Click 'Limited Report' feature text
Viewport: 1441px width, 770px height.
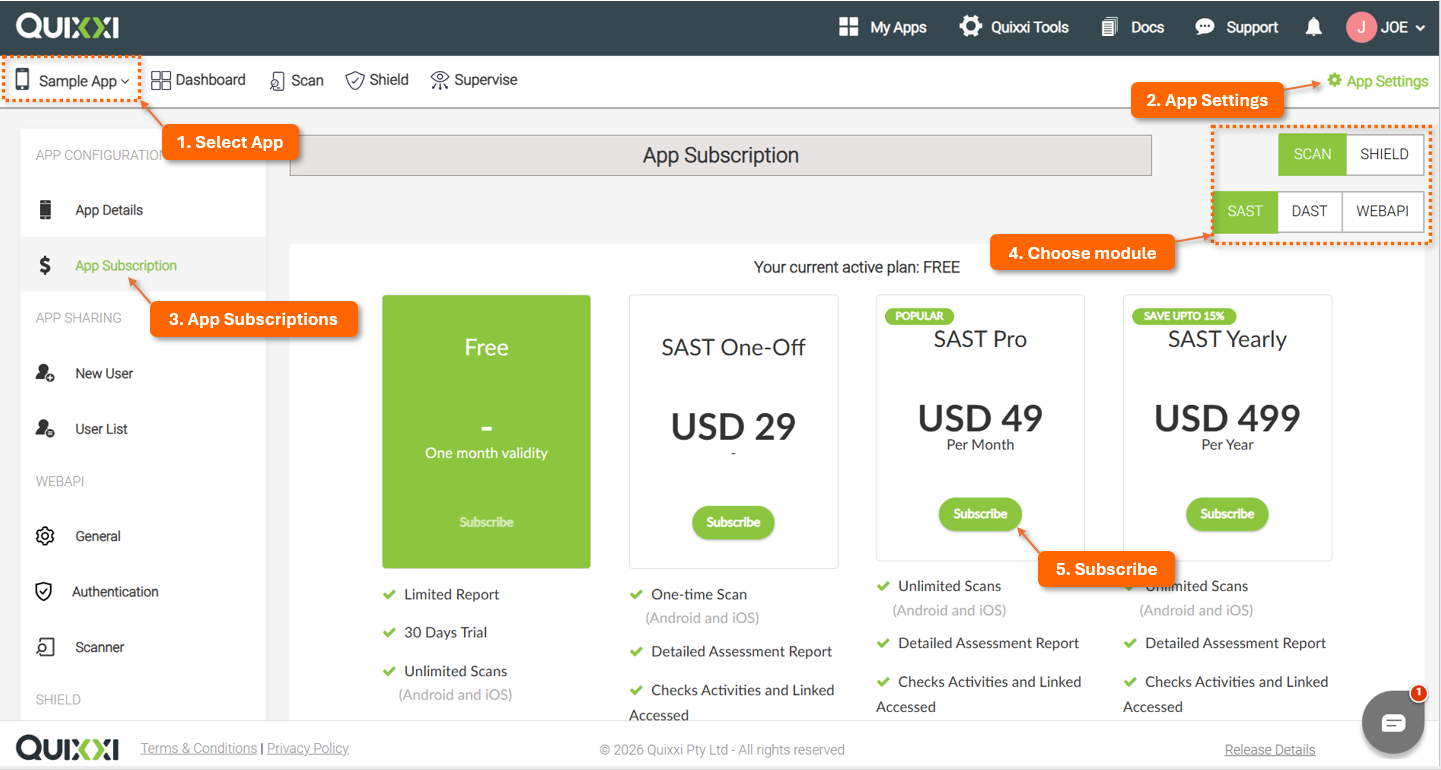[452, 594]
